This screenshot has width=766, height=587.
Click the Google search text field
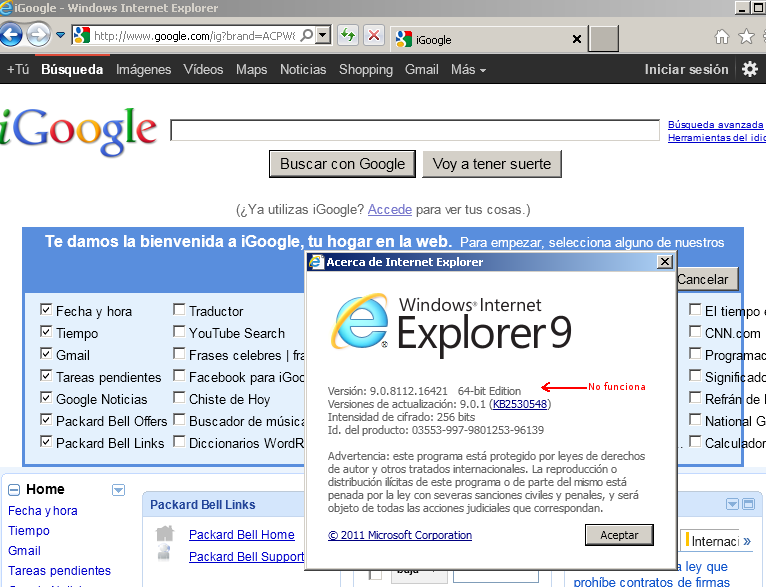pyautogui.click(x=417, y=131)
